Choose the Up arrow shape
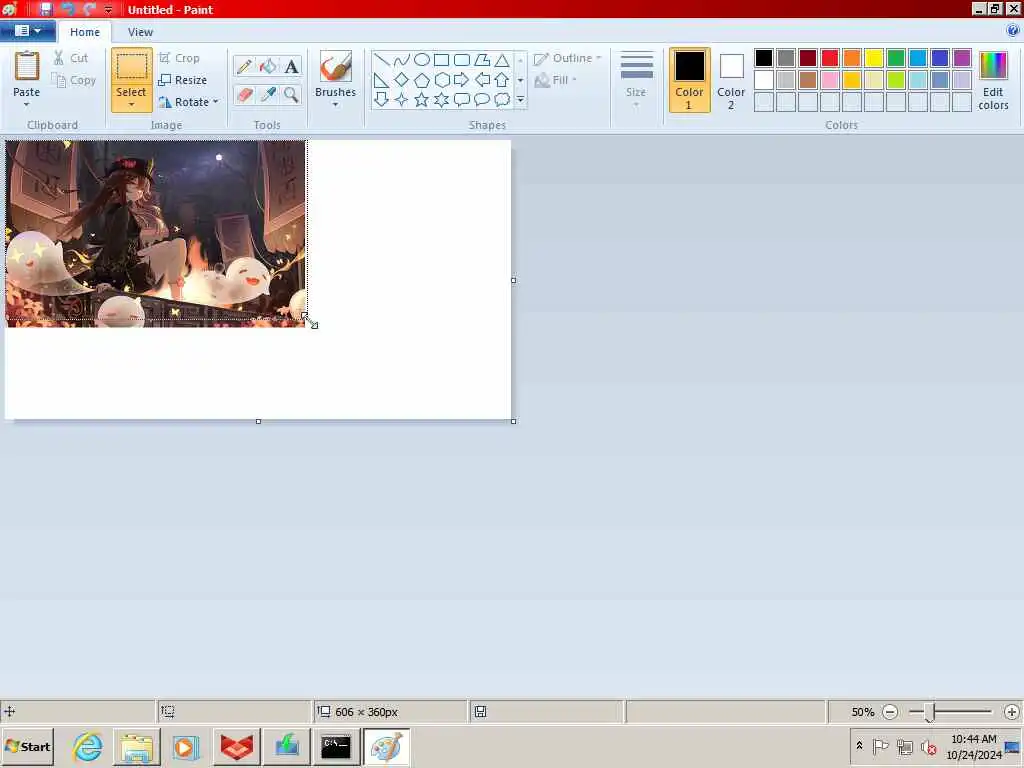The height and width of the screenshot is (768, 1024). [502, 80]
